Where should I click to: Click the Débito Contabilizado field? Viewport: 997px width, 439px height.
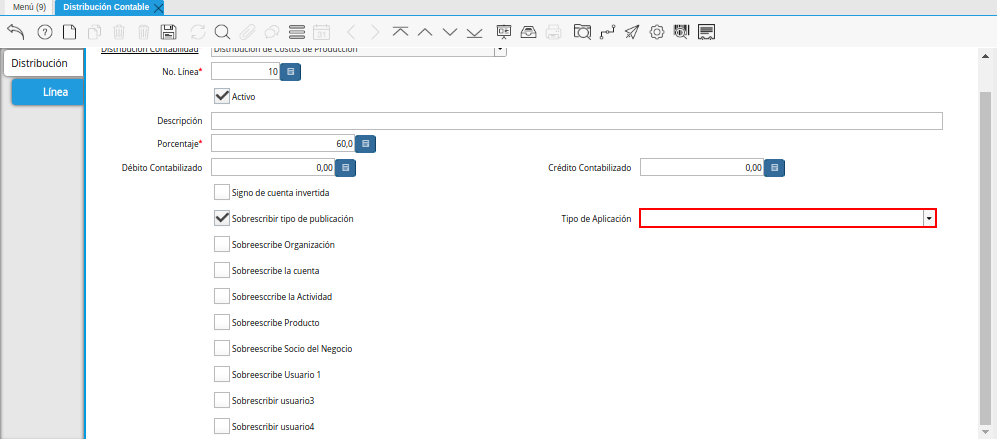pos(273,168)
